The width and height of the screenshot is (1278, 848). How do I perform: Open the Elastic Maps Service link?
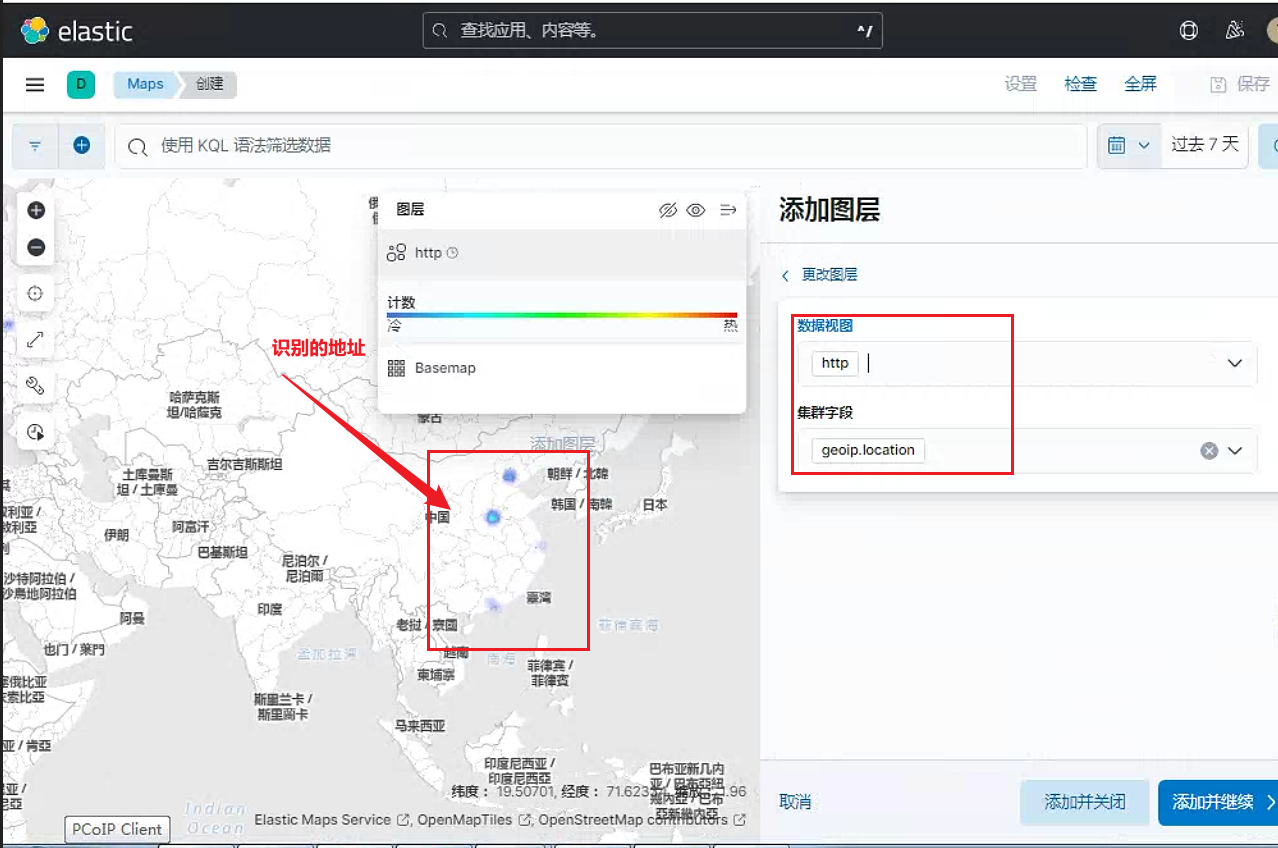pos(332,820)
